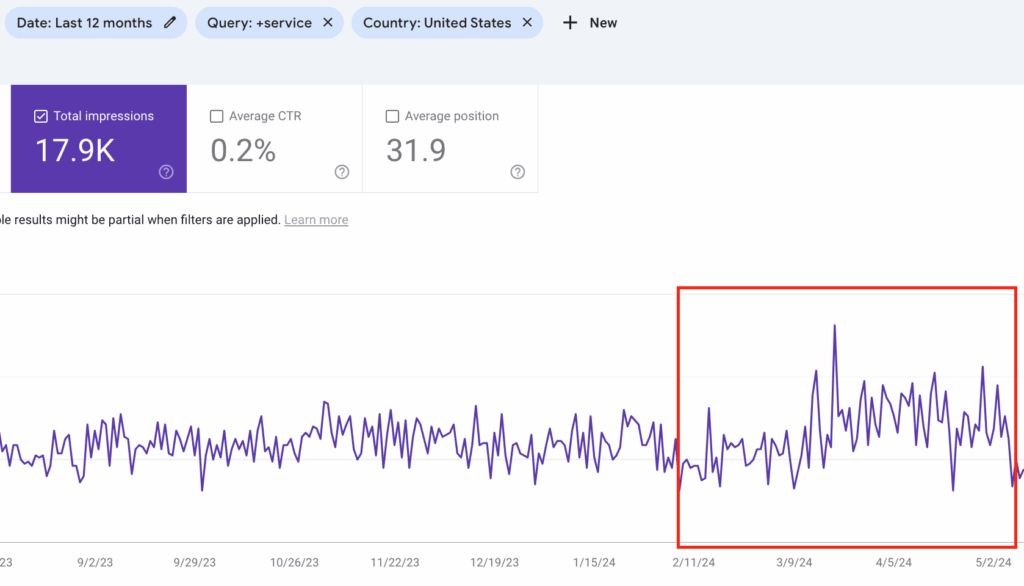
Task: Enable the Average CTR checkbox
Action: click(x=217, y=116)
